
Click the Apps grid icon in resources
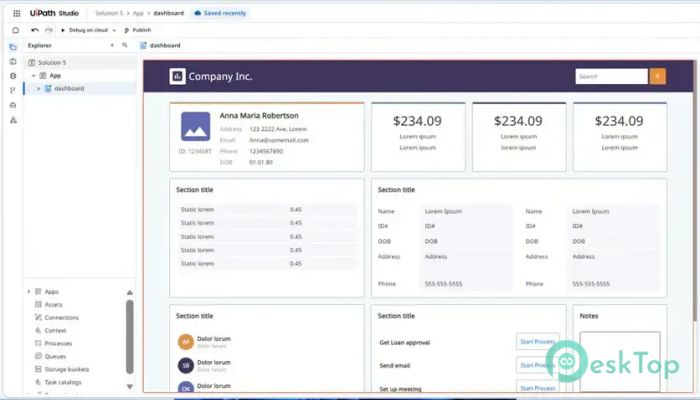click(38, 292)
